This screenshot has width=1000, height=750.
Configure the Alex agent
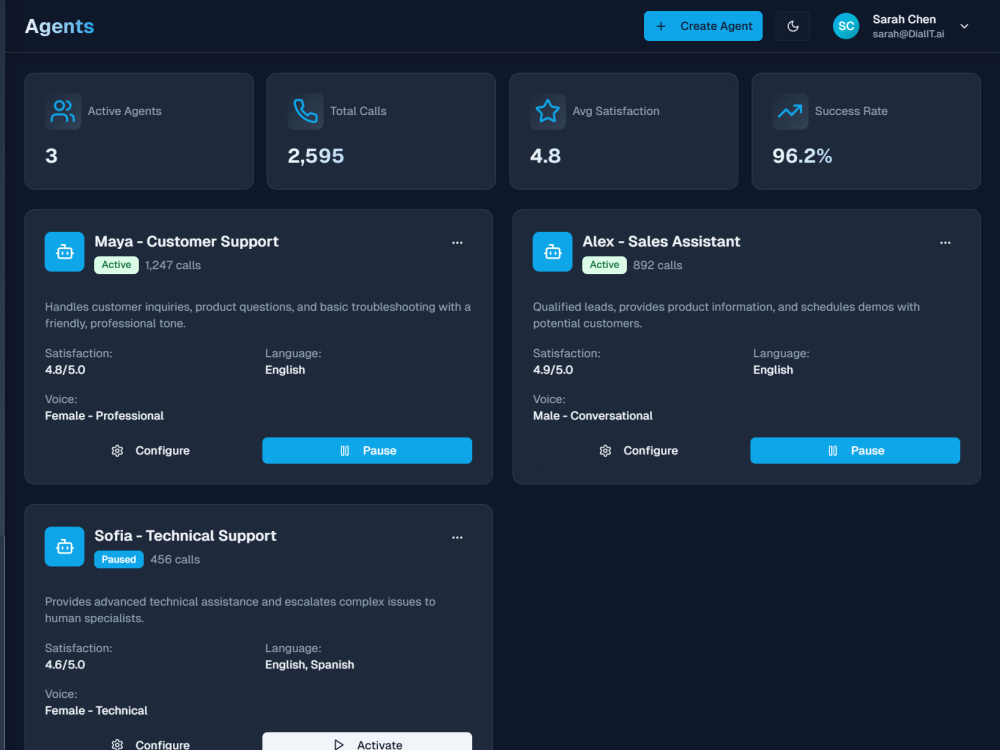pyautogui.click(x=638, y=450)
